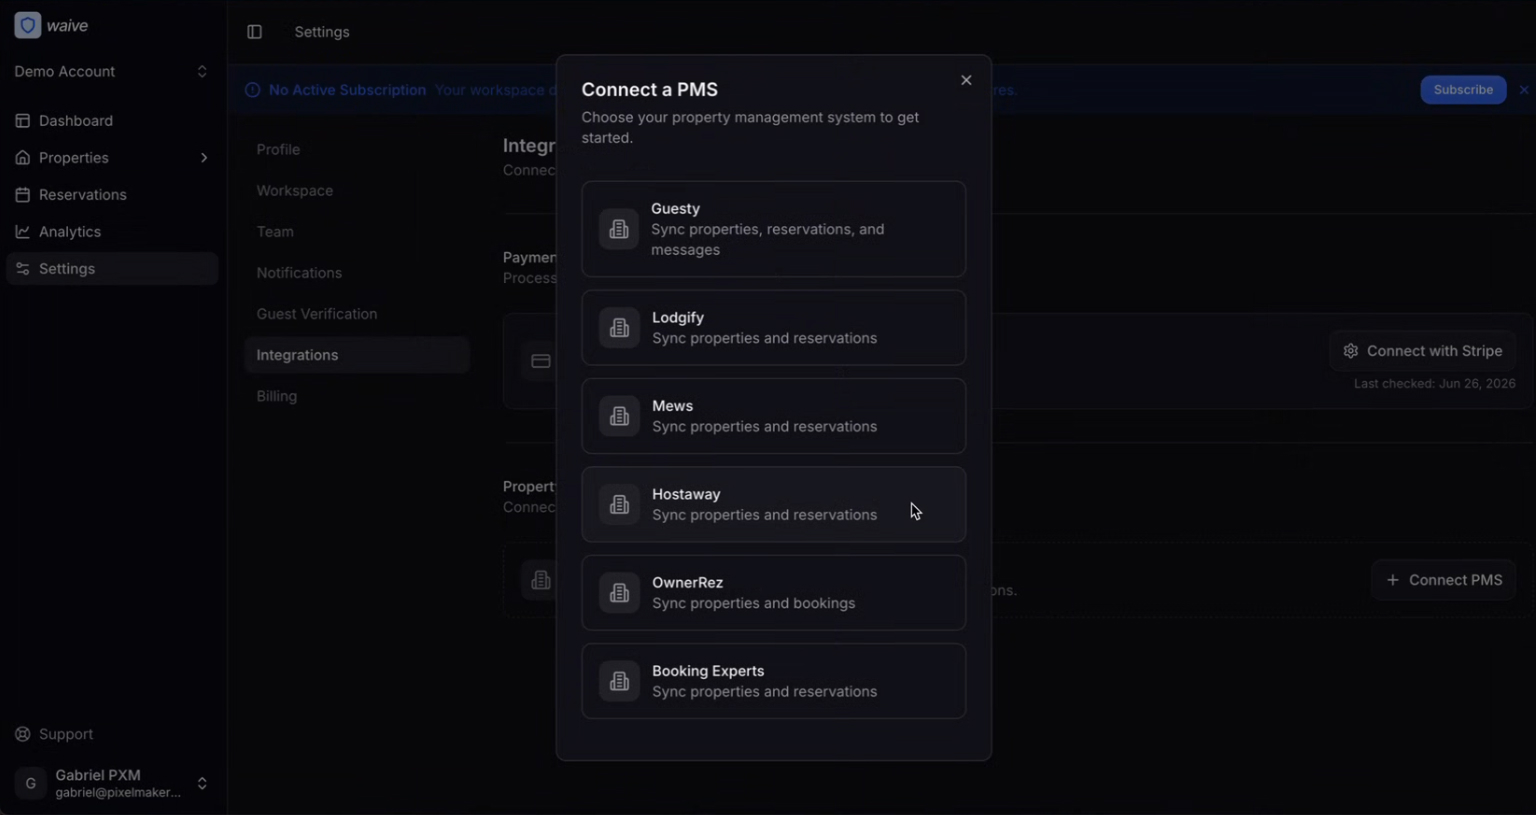Choose Lodgify as the PMS
The image size is (1536, 815).
click(x=773, y=328)
